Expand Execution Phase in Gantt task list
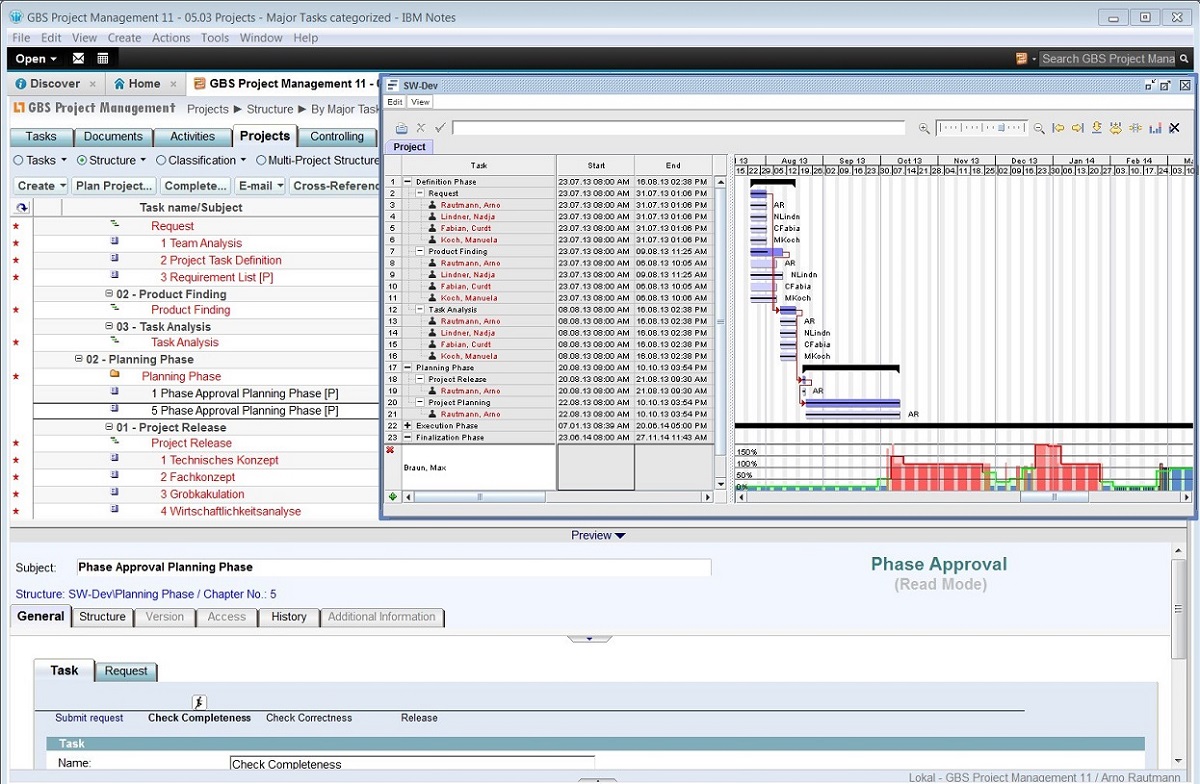The height and width of the screenshot is (784, 1200). coord(408,425)
